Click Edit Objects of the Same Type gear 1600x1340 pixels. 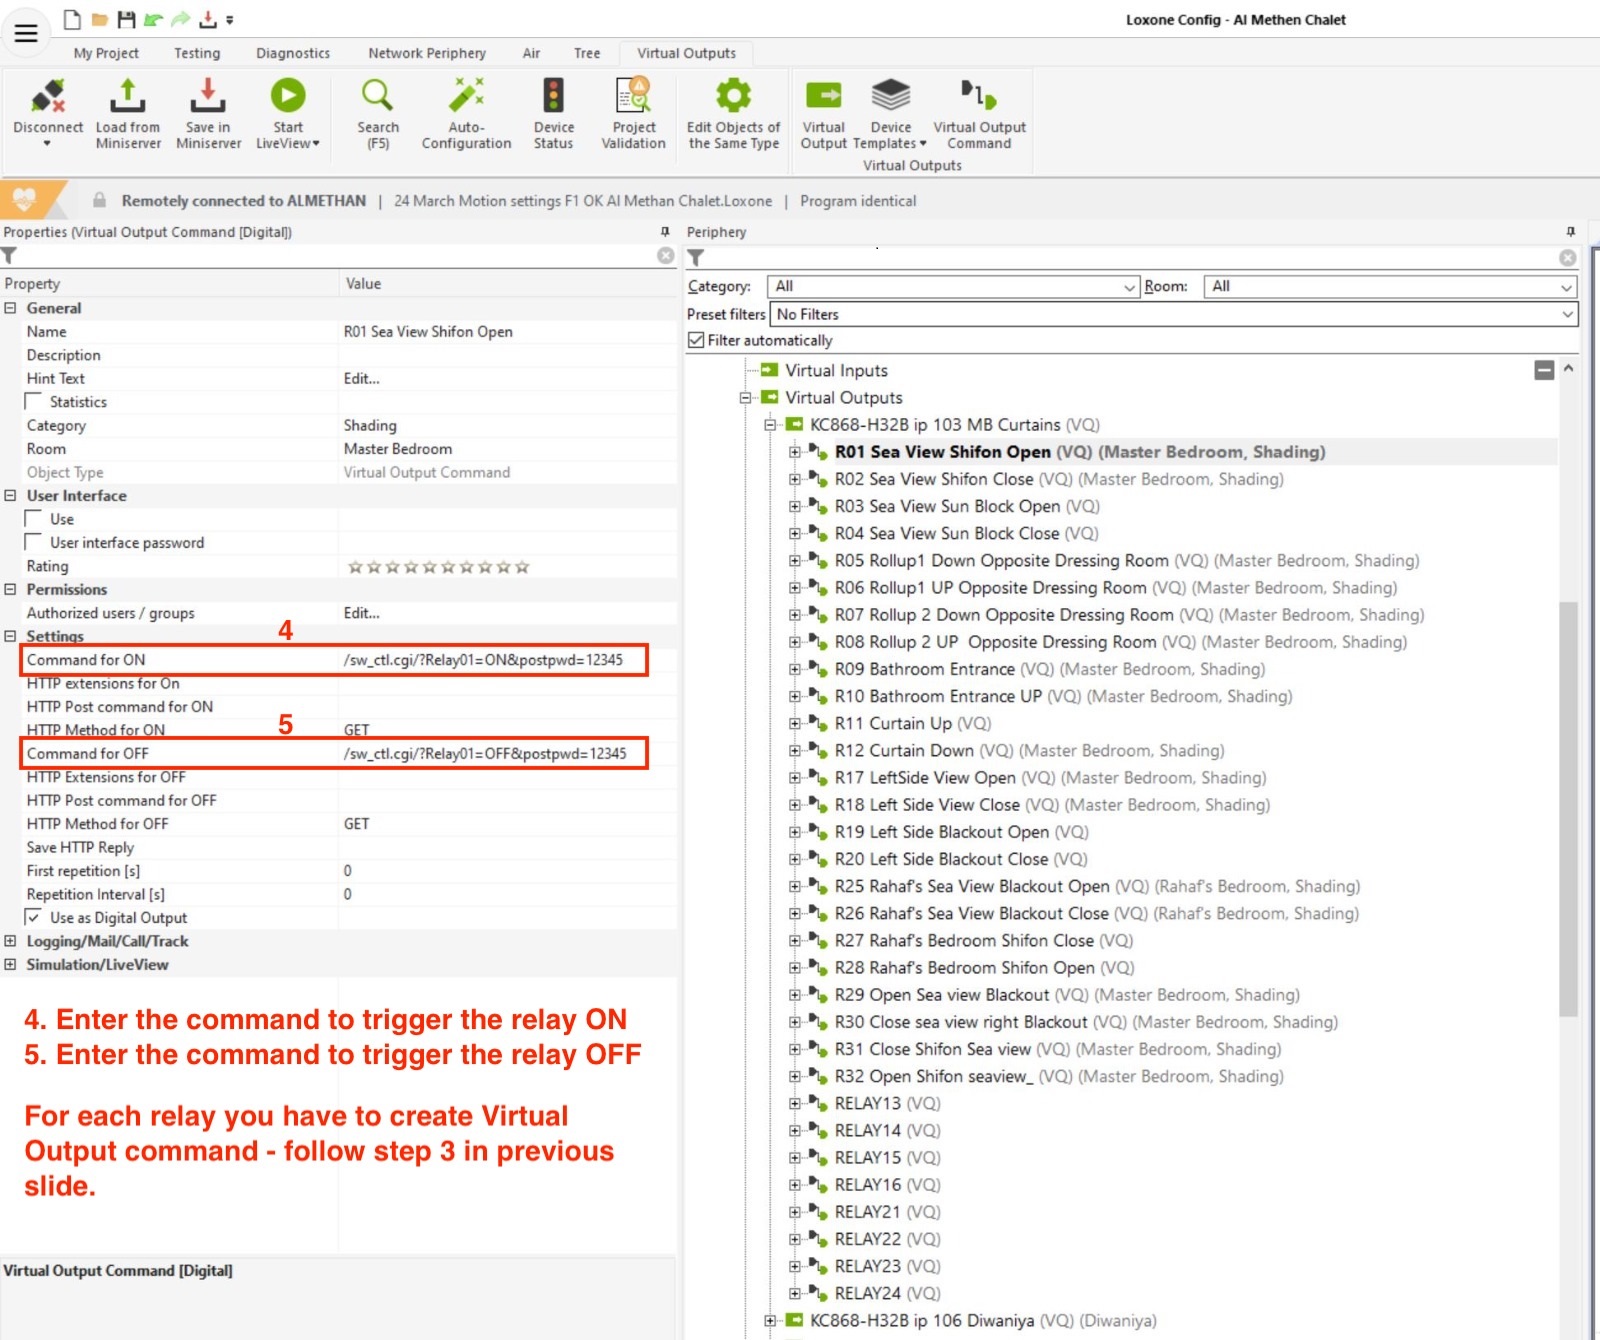733,97
